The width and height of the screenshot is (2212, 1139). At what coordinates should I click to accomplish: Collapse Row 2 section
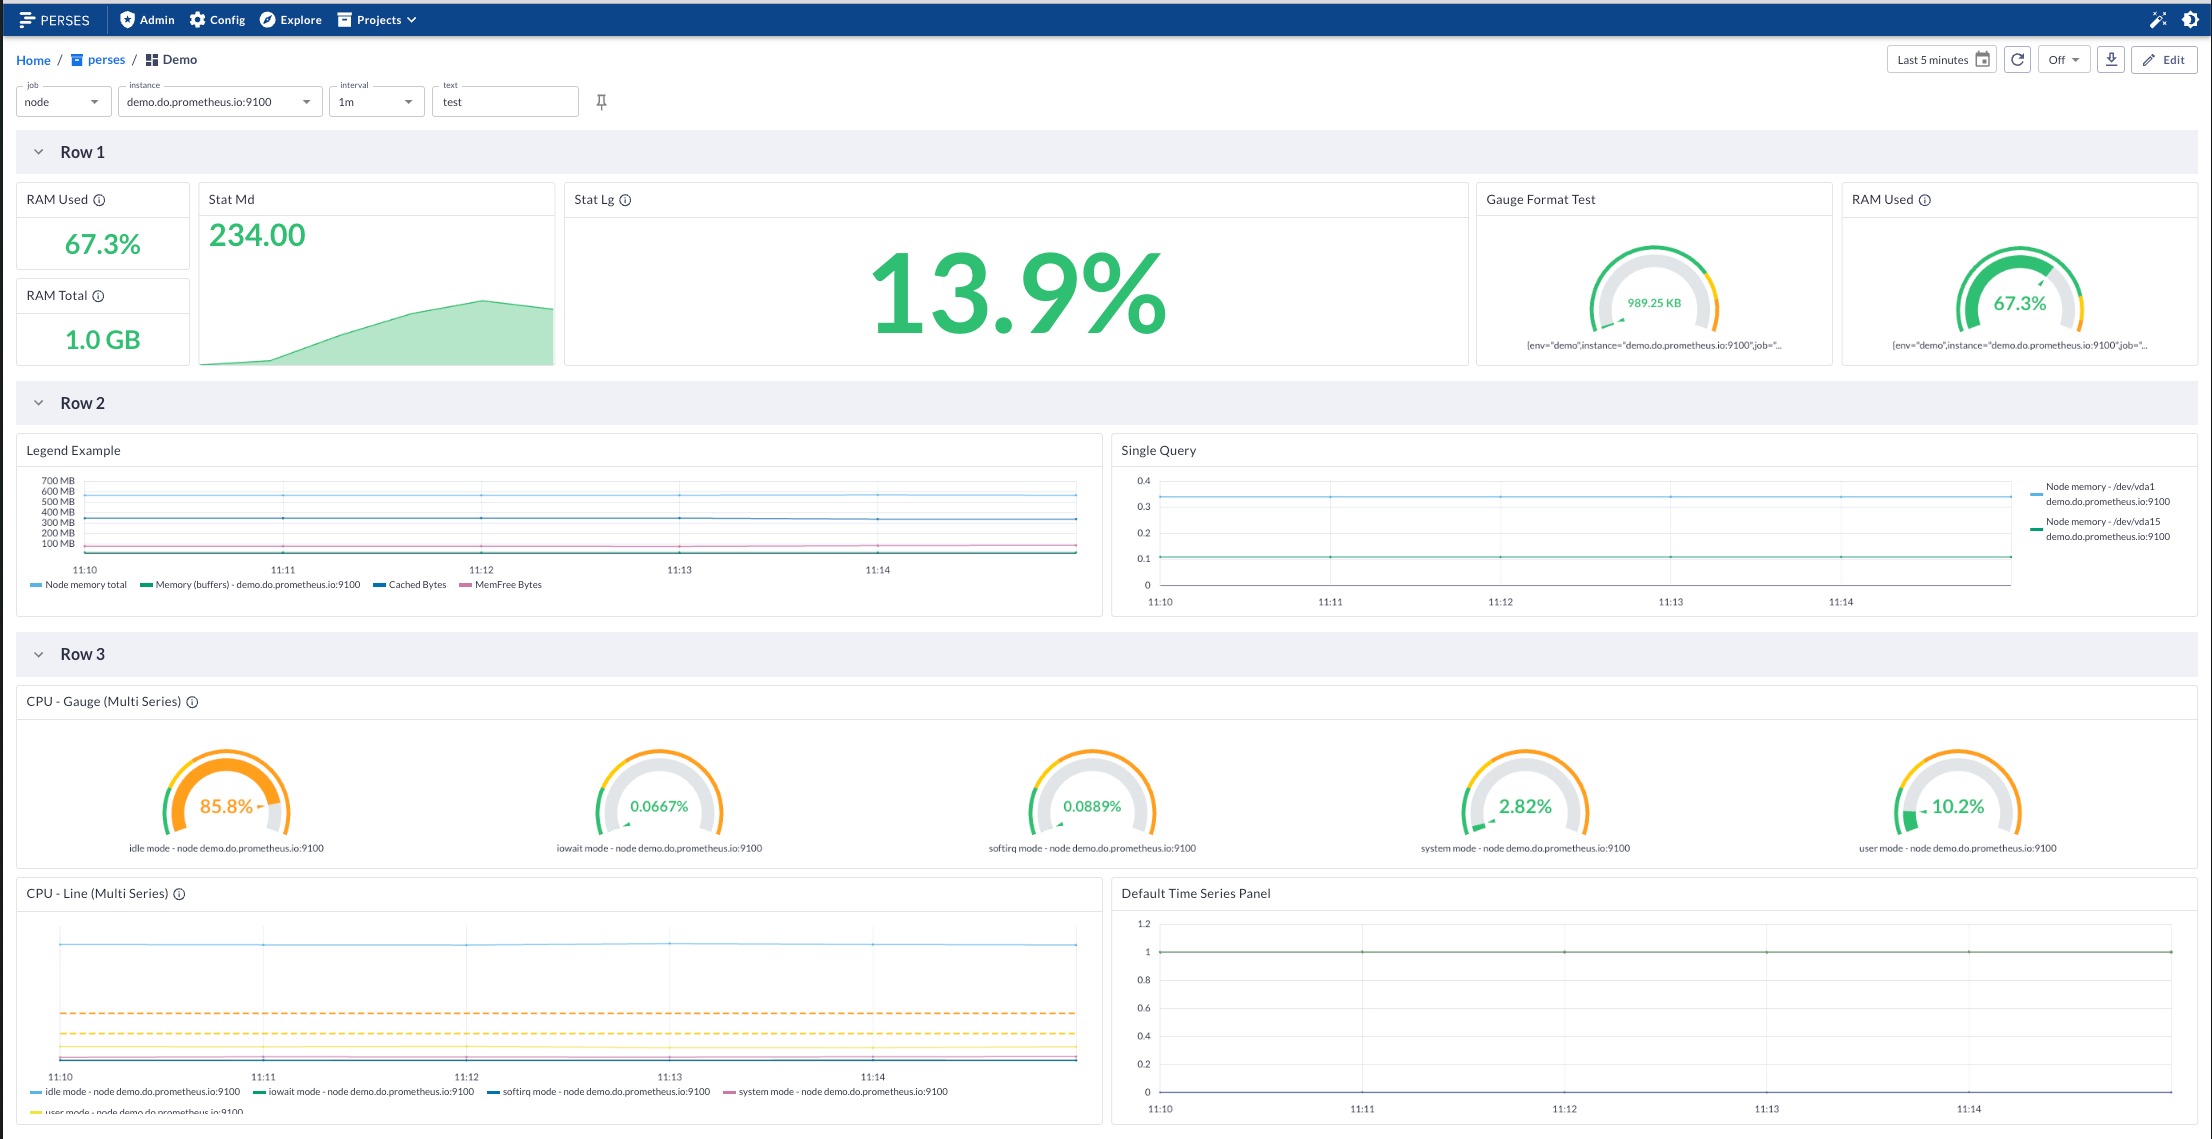point(38,402)
